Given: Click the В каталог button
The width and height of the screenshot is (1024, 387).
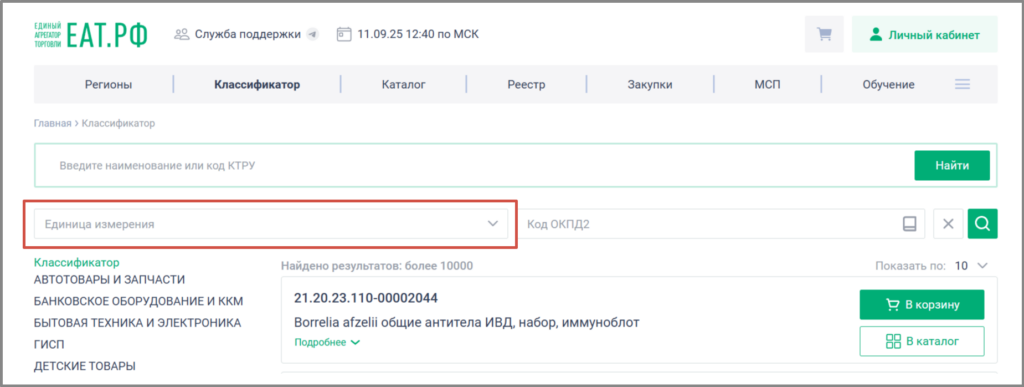Looking at the screenshot, I should 921,341.
